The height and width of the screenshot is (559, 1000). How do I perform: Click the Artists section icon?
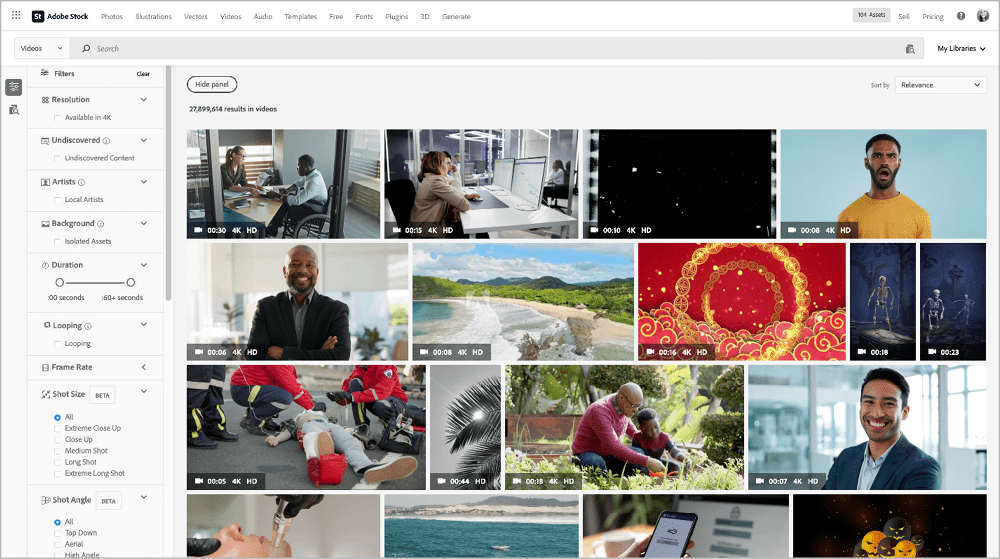pyautogui.click(x=45, y=182)
